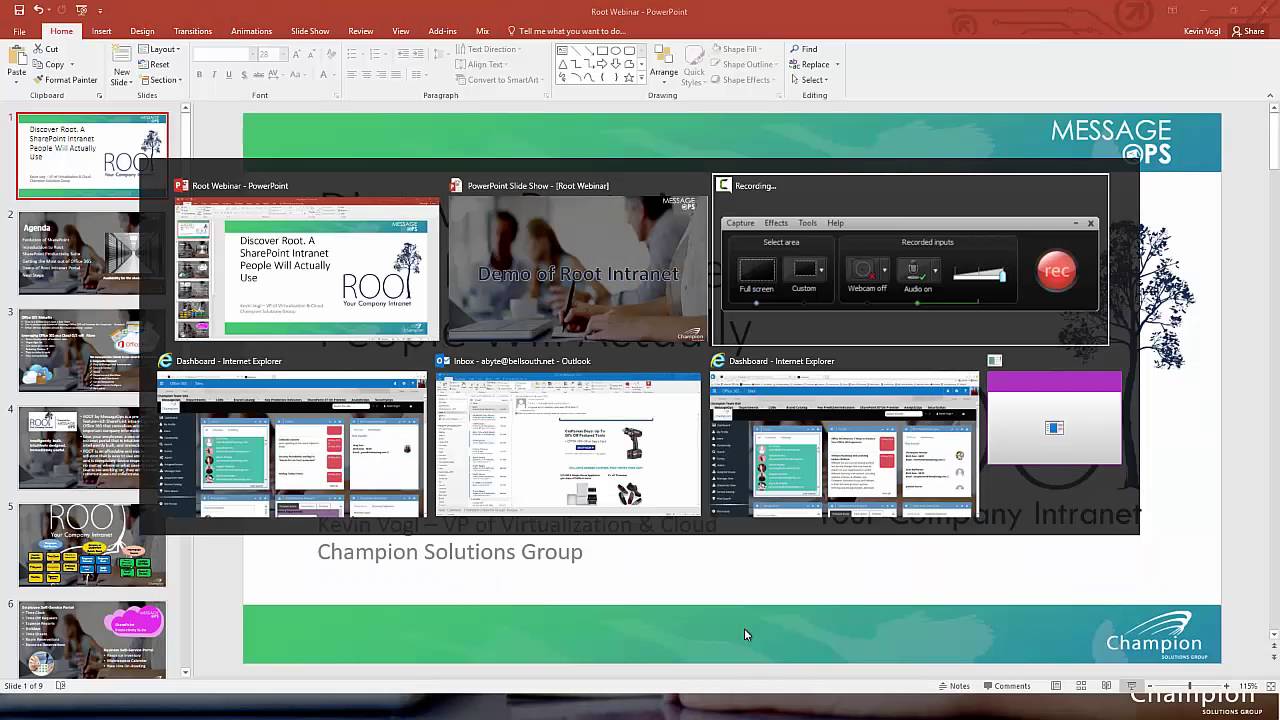Start slideshow from beginning via Quick Access icon
The height and width of the screenshot is (720, 1280).
click(x=83, y=10)
